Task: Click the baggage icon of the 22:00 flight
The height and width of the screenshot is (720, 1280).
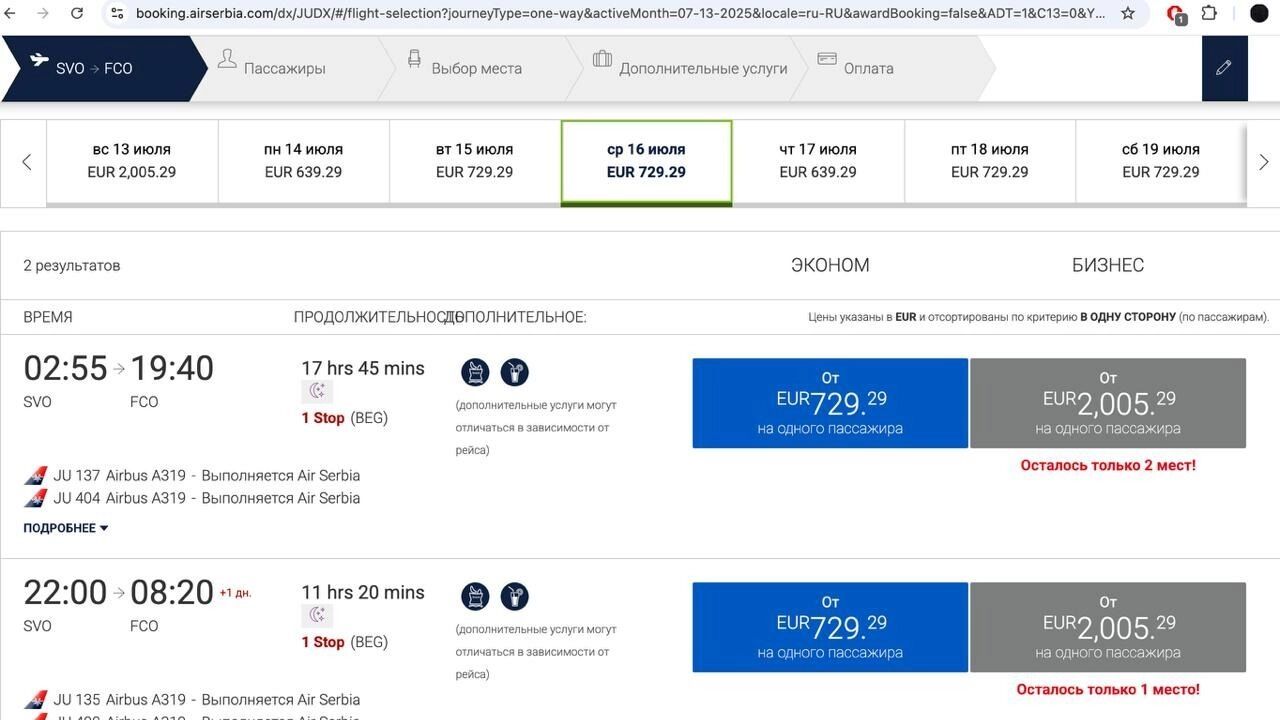Action: (x=475, y=597)
